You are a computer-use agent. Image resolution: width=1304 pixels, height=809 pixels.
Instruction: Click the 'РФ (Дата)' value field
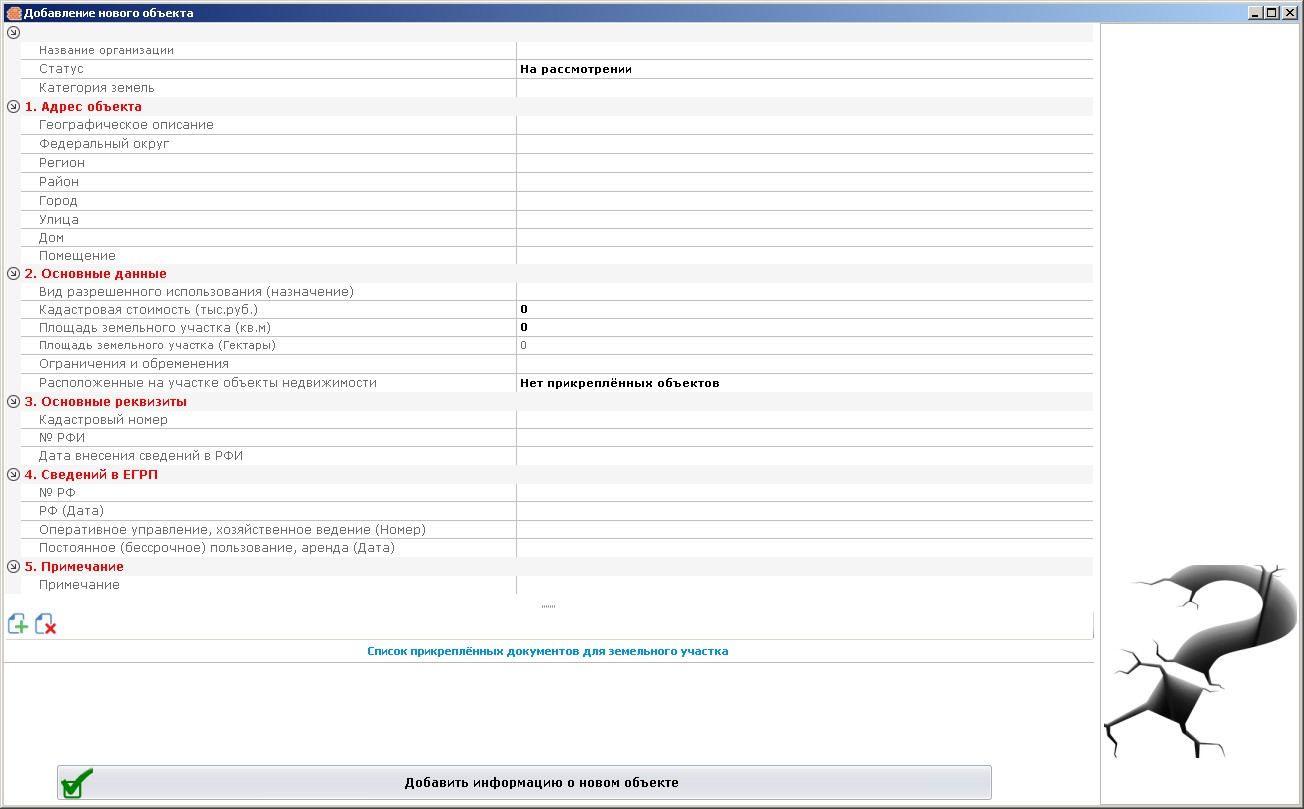(x=805, y=511)
